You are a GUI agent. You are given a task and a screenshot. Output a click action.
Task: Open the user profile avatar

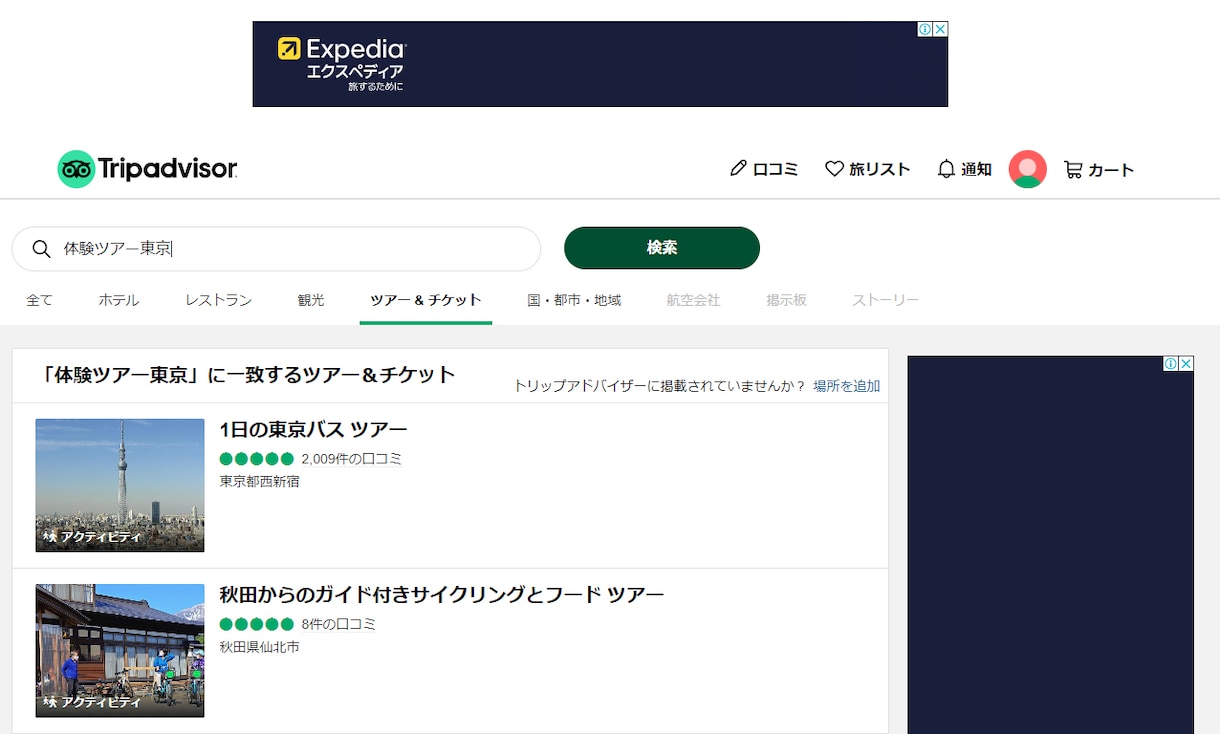(1027, 169)
